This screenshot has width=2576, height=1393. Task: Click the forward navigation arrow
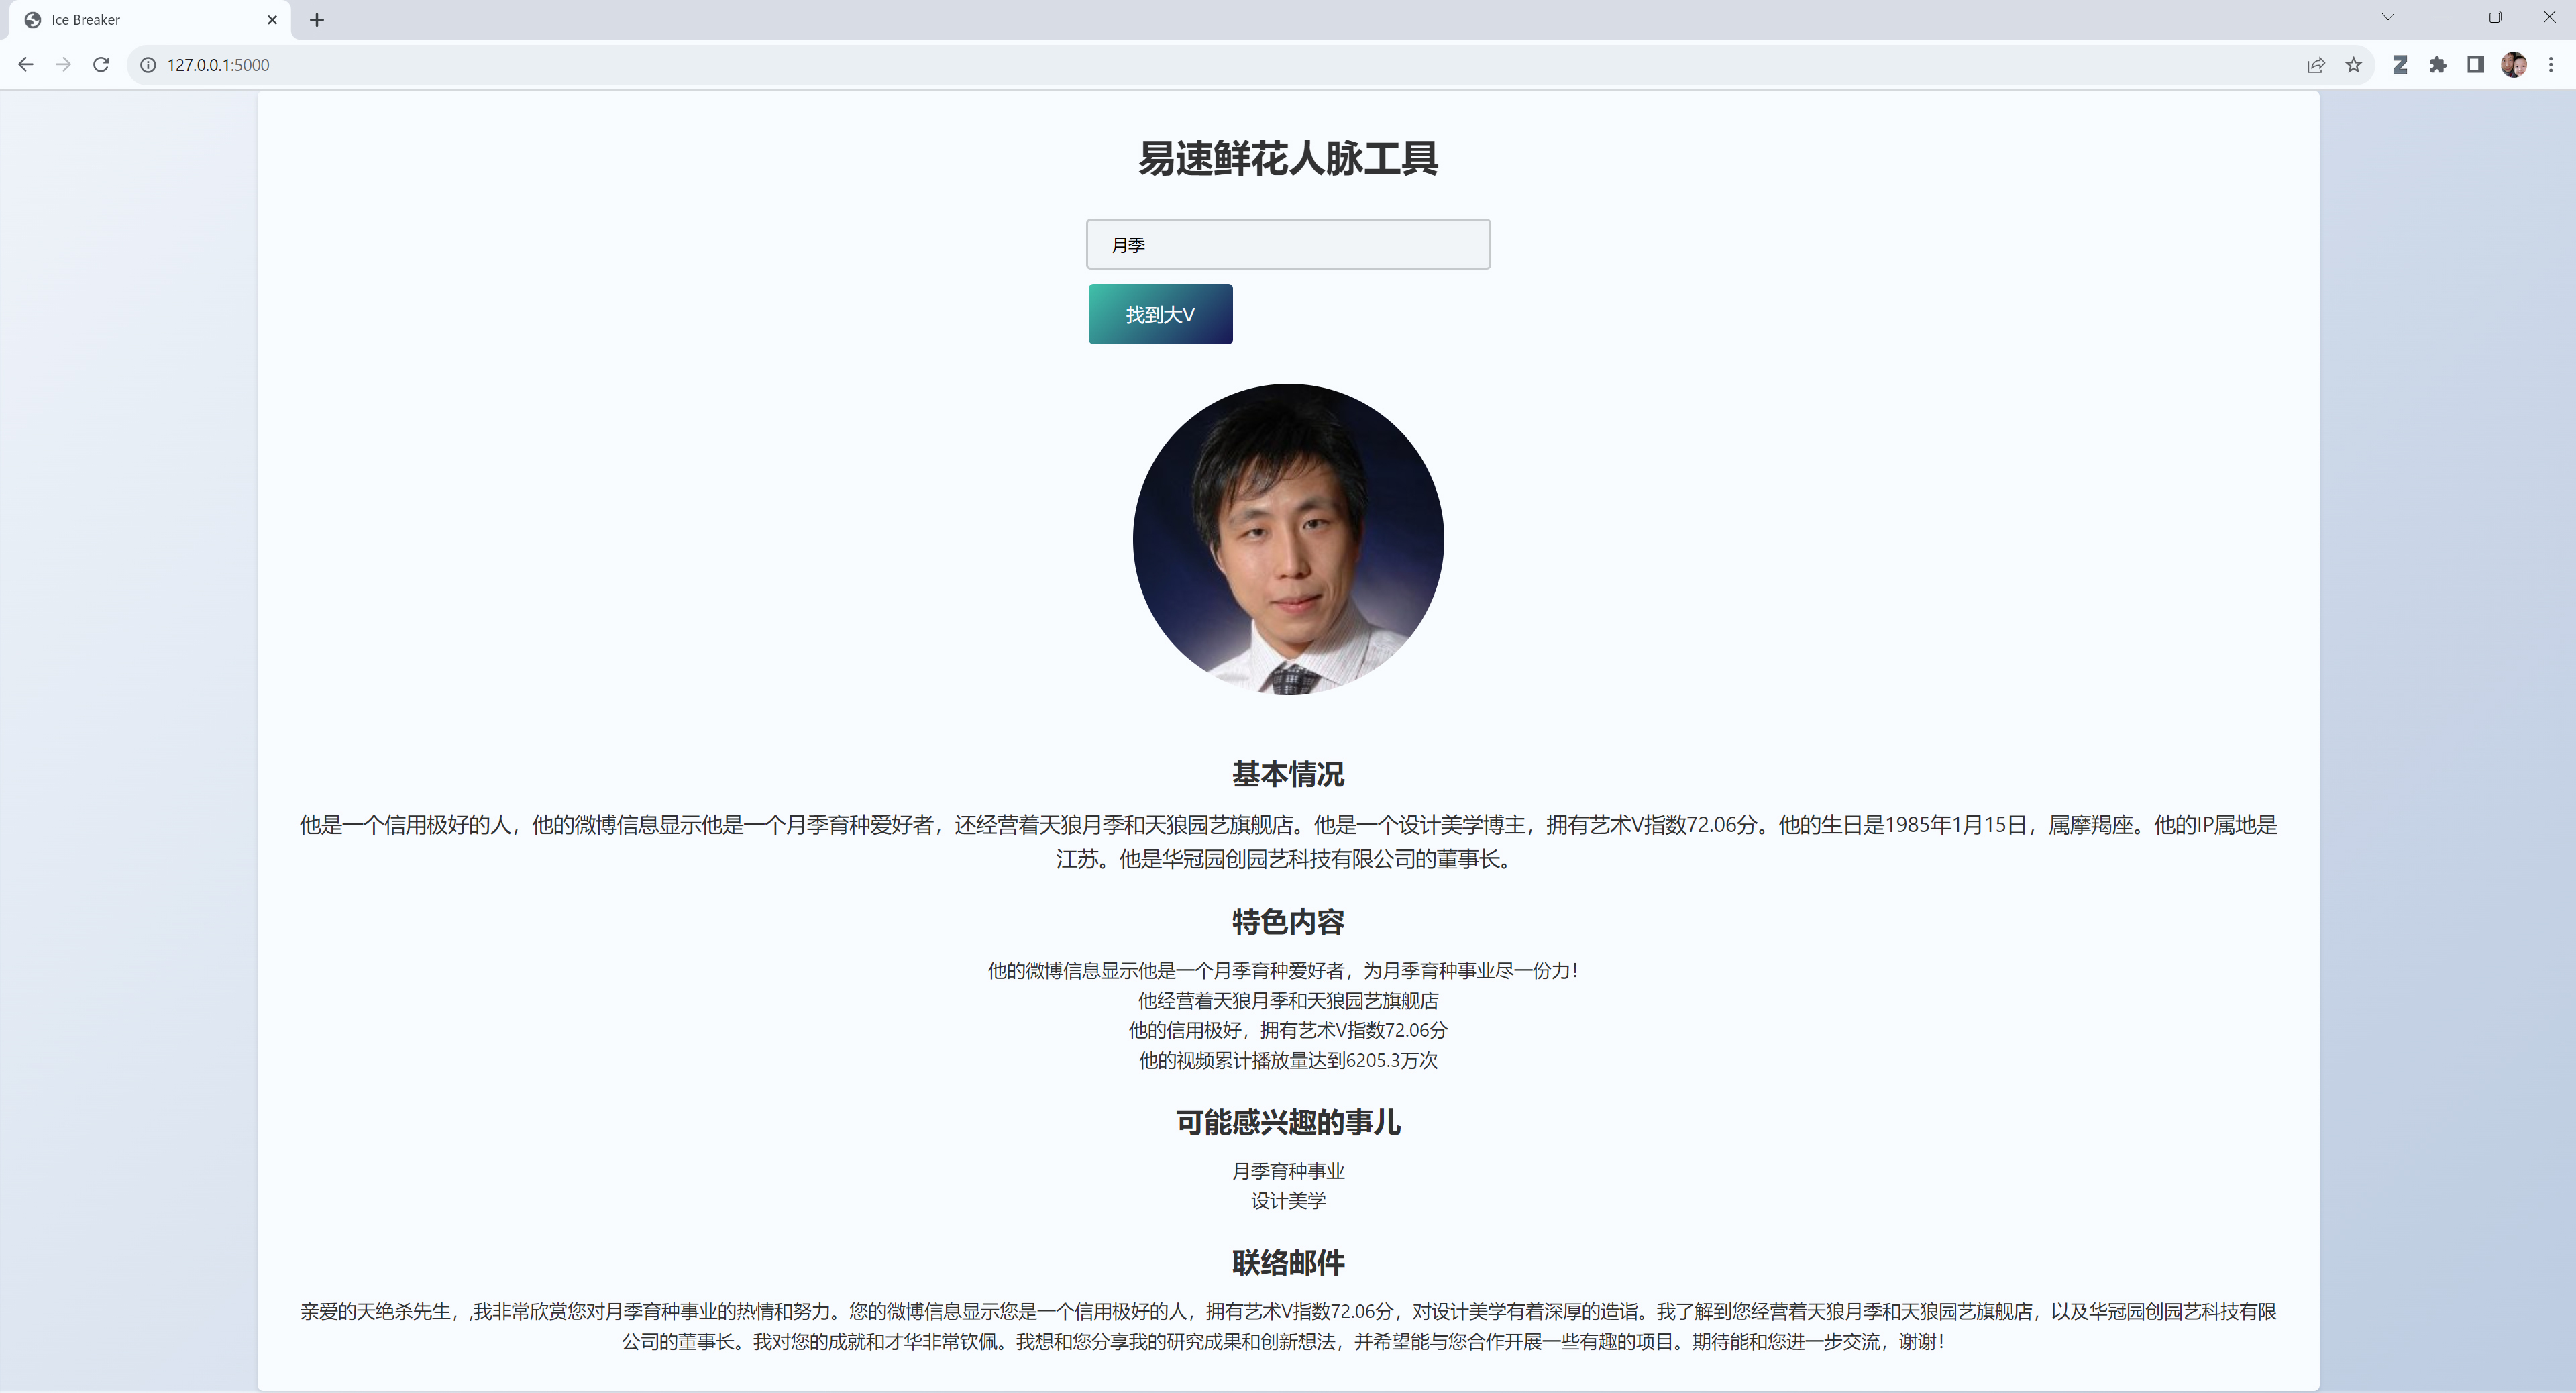click(x=63, y=65)
